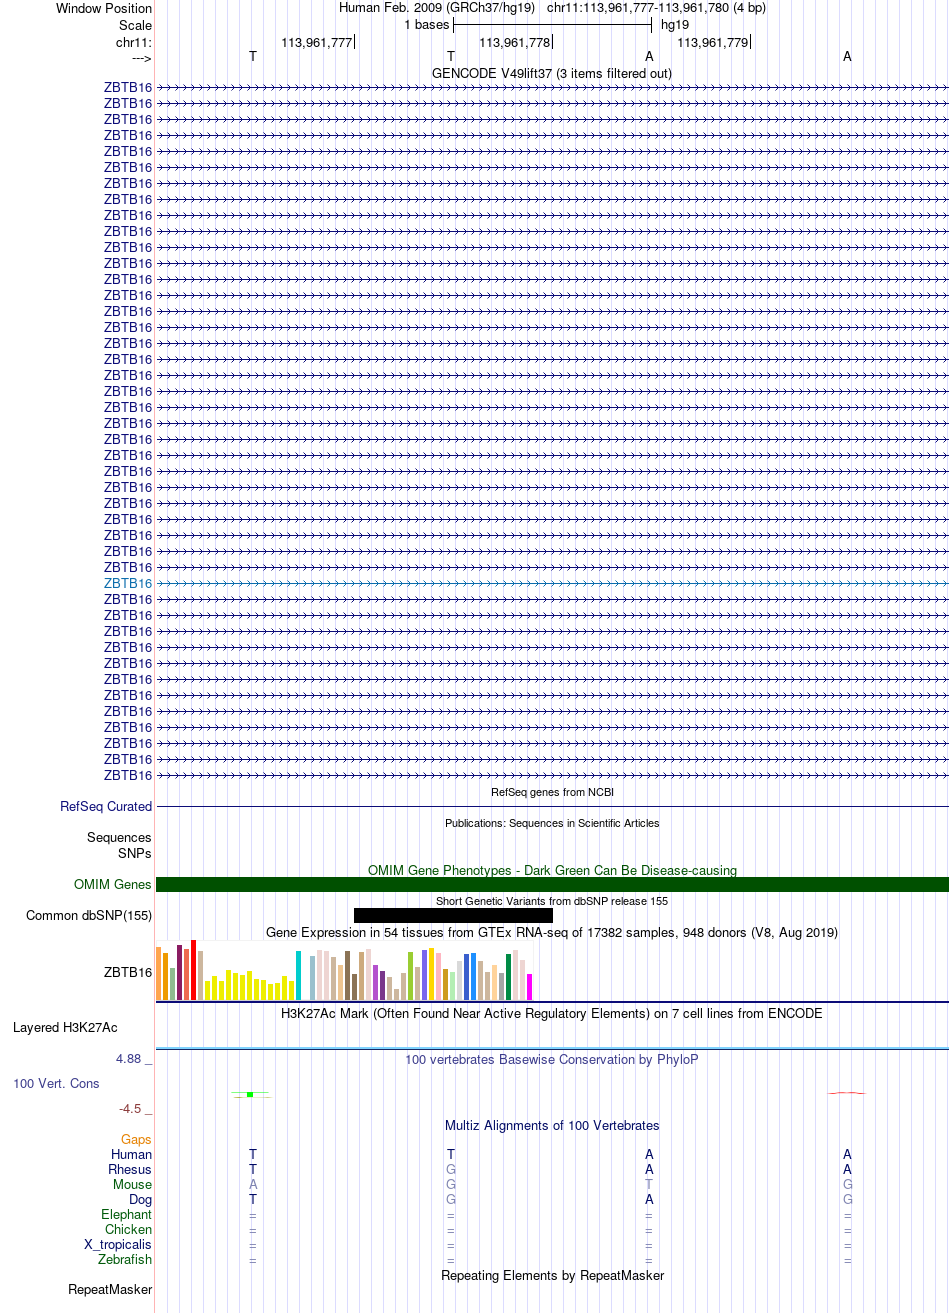Select the chr11: ruler label
The image size is (950, 1313).
134,42
